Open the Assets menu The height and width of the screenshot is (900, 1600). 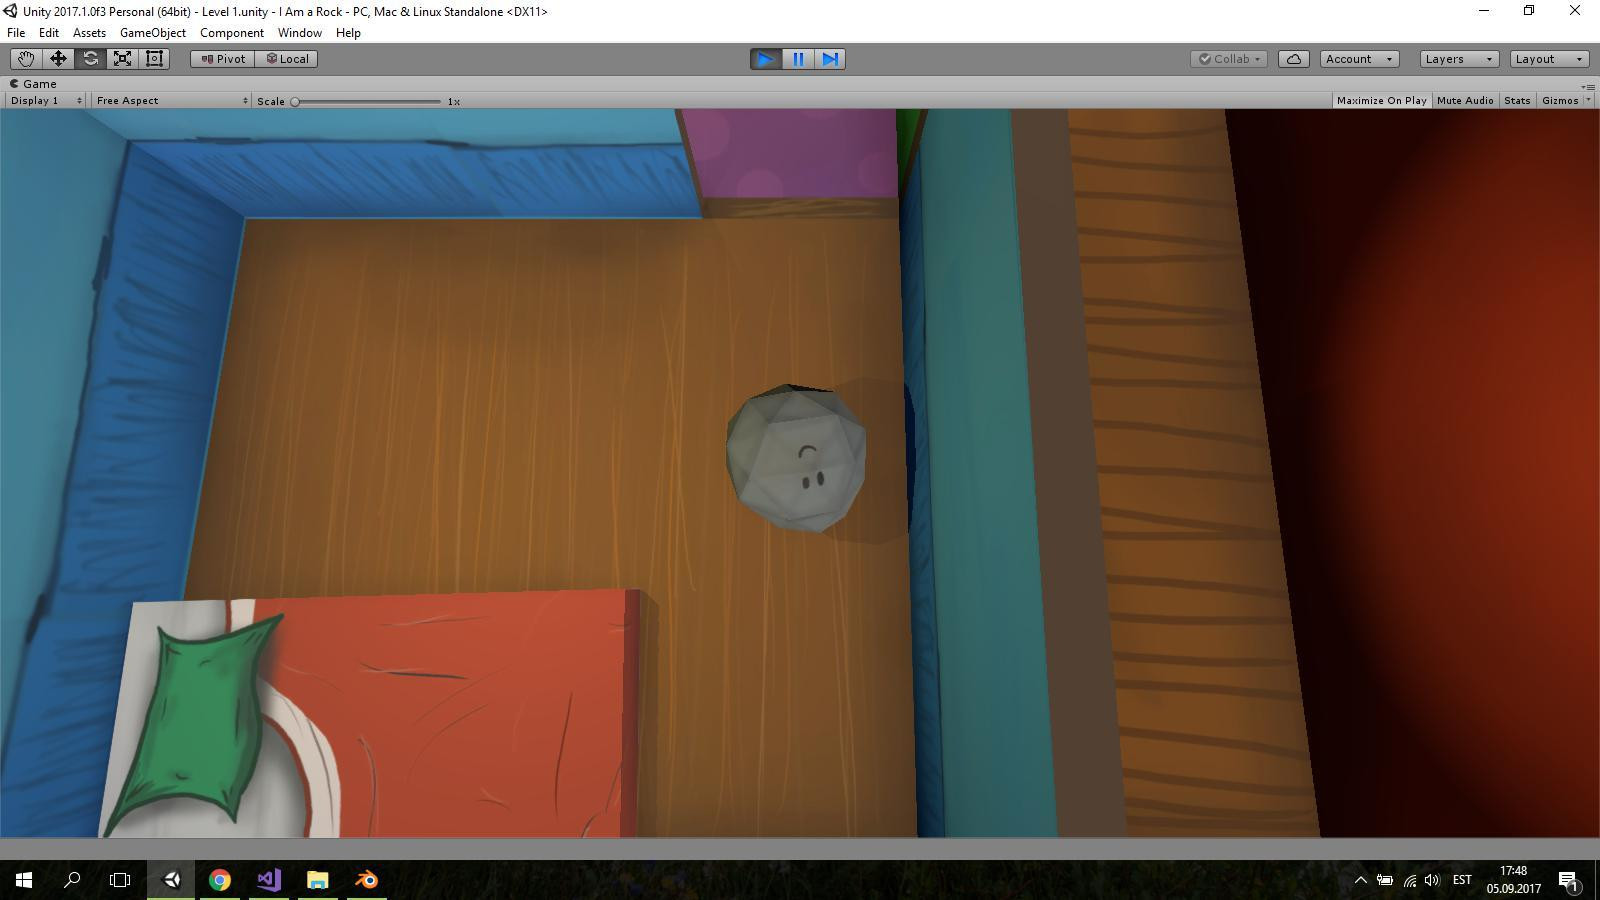click(89, 33)
